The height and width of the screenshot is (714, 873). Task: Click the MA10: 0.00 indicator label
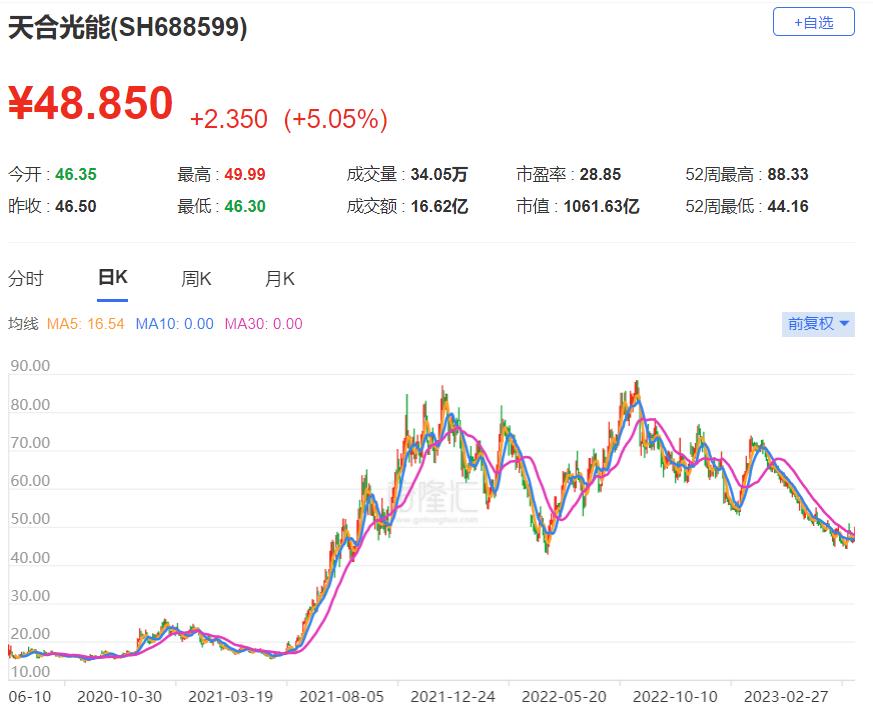(174, 324)
